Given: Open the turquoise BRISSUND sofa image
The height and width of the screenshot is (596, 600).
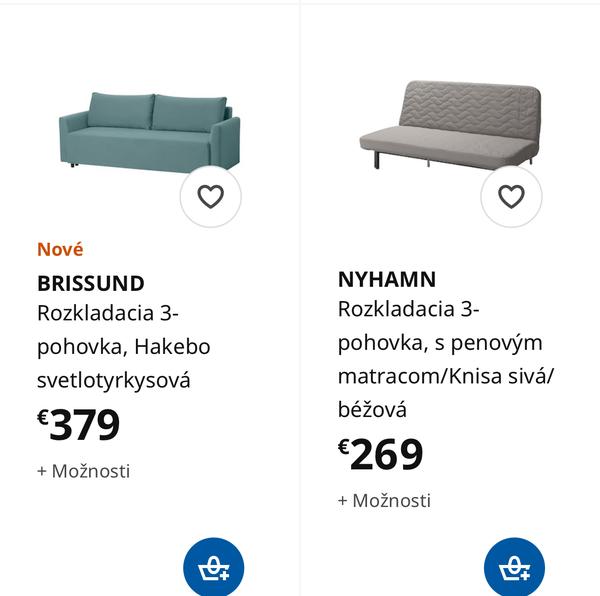Looking at the screenshot, I should [148, 132].
